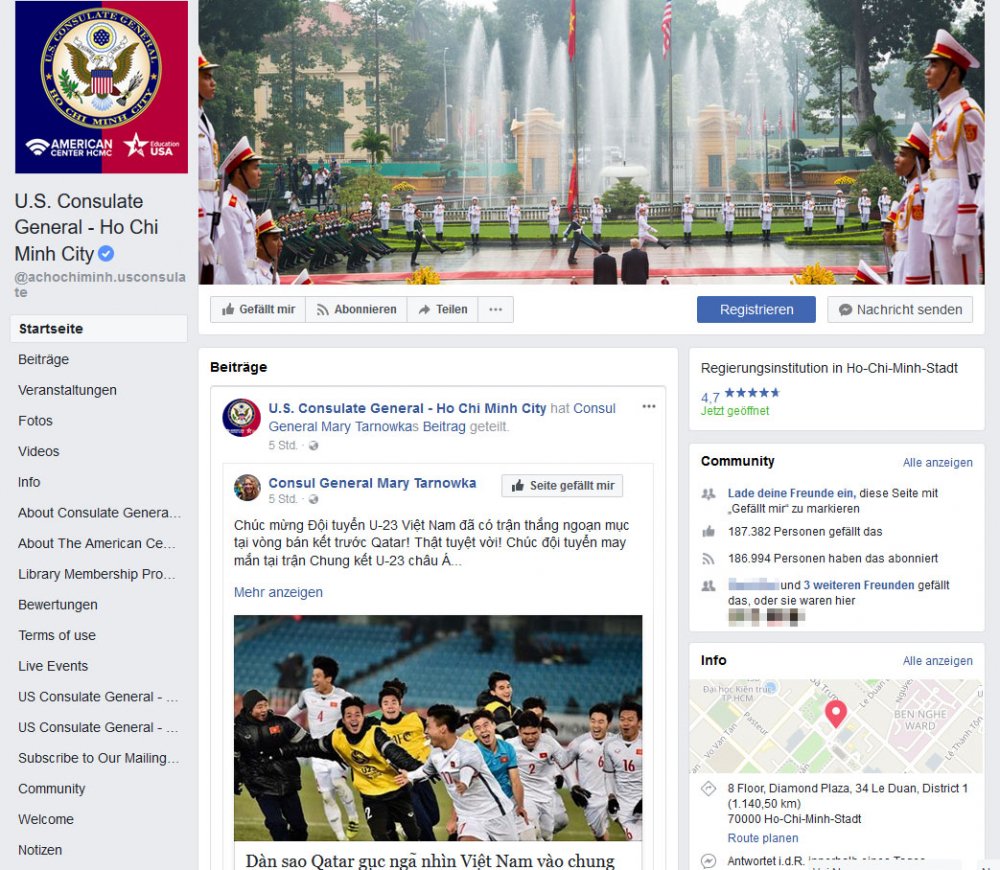Screen dimensions: 1000x870
Task: Click the @achochiminh.usconsulate username
Action: 100,284
